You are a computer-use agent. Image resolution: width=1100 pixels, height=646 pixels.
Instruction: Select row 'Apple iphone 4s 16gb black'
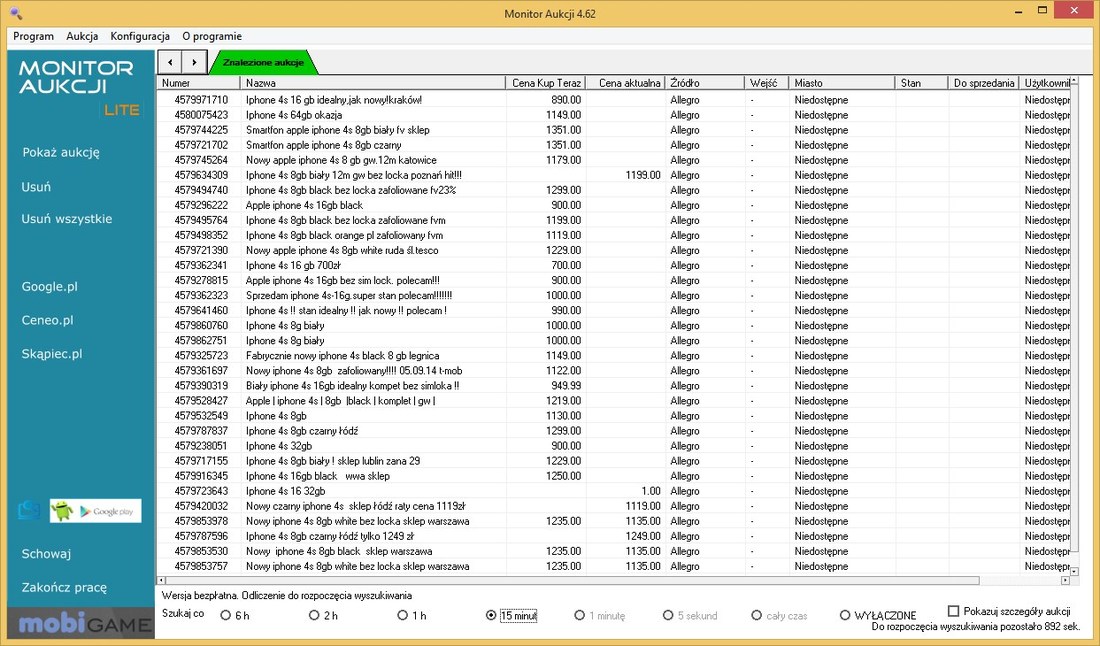[x=614, y=206]
